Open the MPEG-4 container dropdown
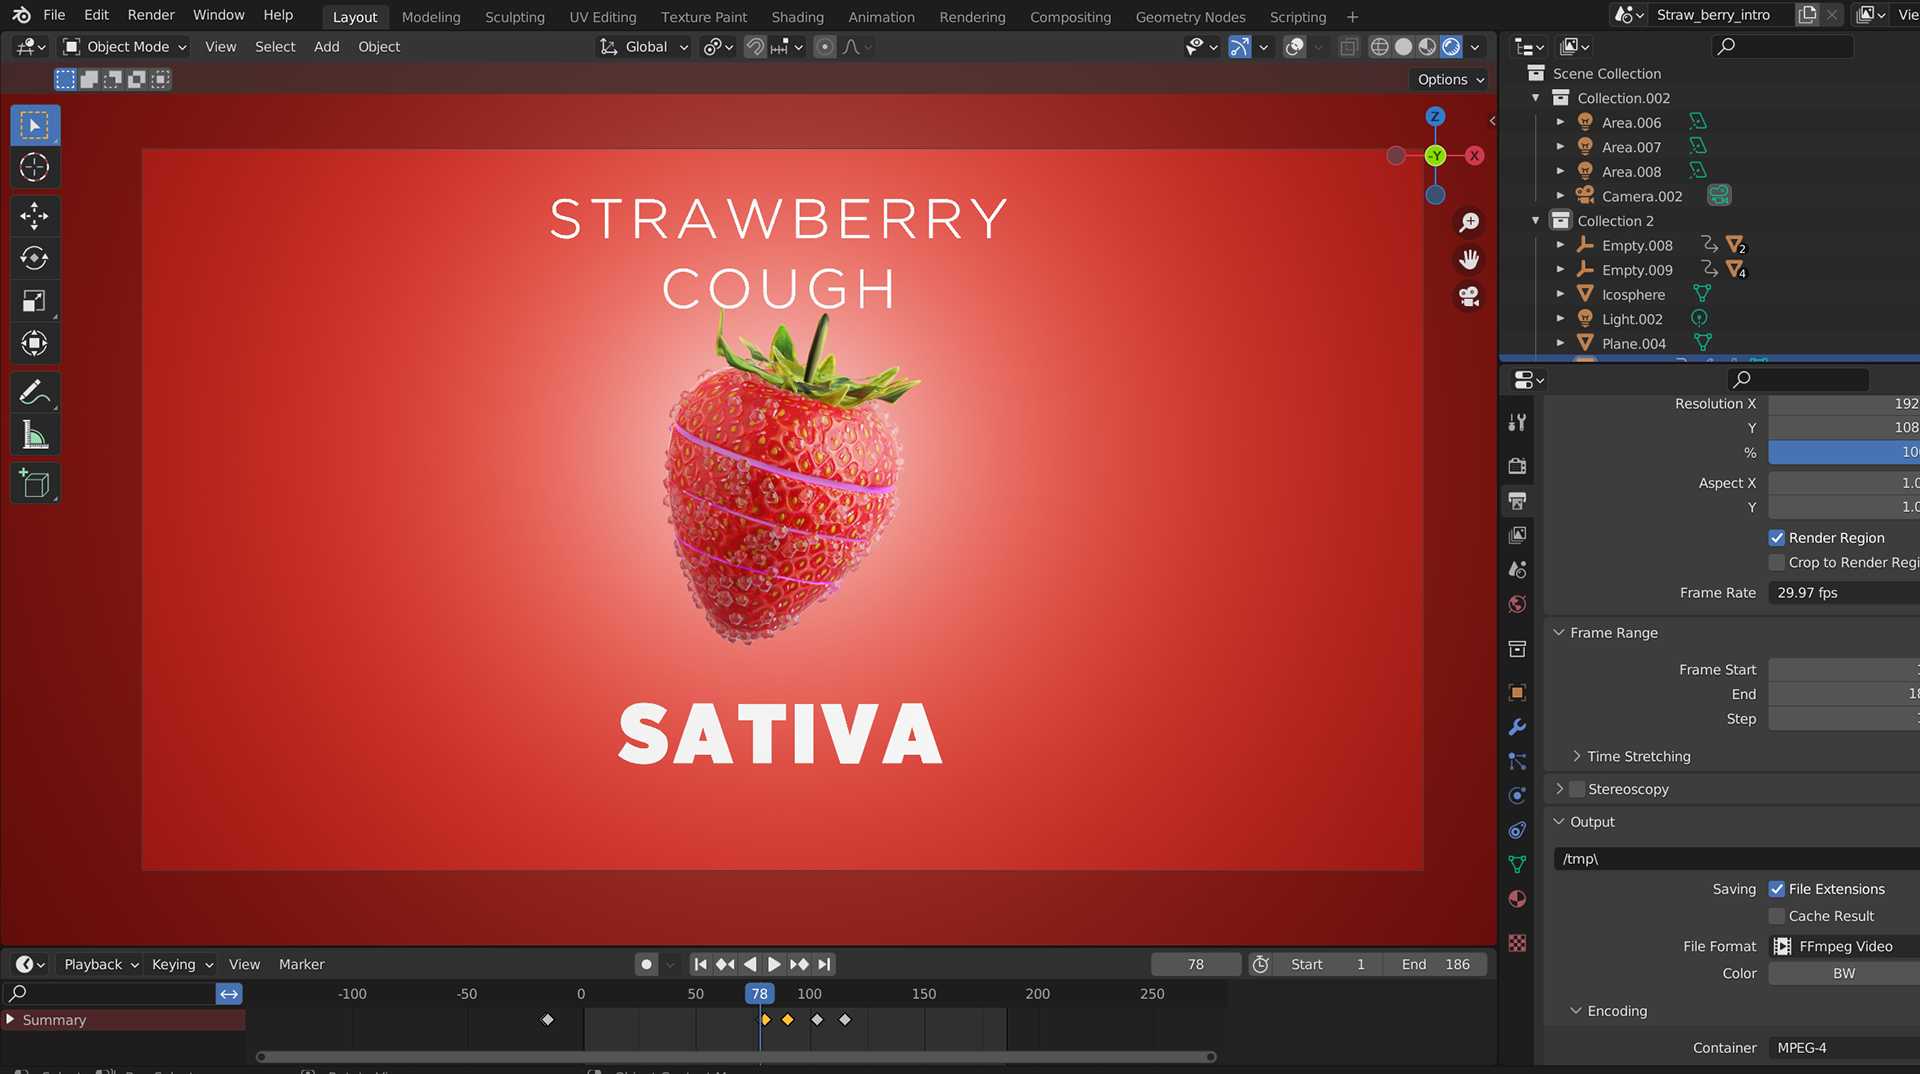The height and width of the screenshot is (1074, 1920). tap(1843, 1048)
